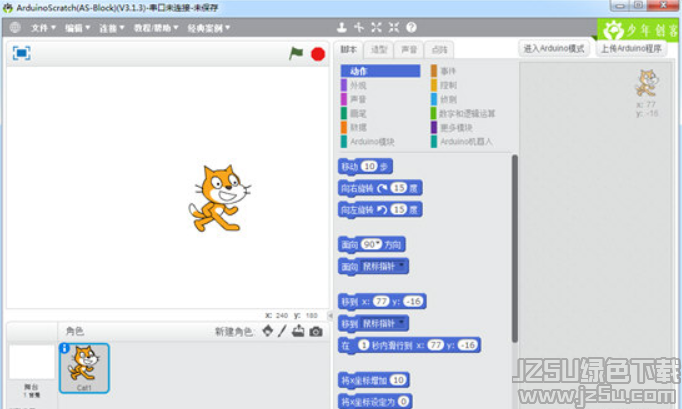The height and width of the screenshot is (409, 682).
Task: Click the value 10 in 将x坐标增加 block
Action: click(398, 380)
